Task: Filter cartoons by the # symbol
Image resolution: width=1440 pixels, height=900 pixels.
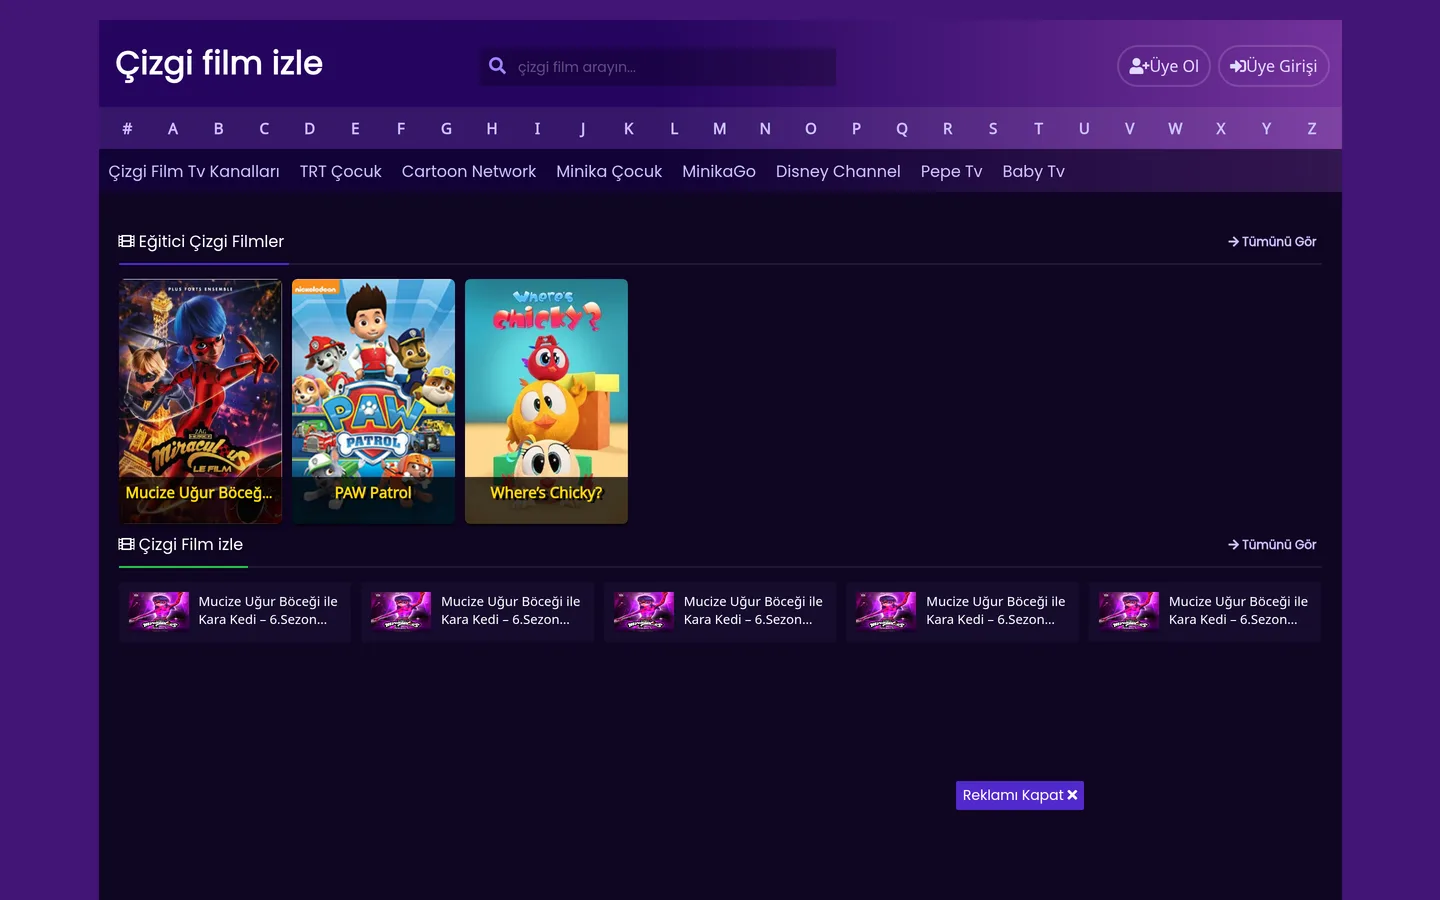Action: [x=127, y=128]
